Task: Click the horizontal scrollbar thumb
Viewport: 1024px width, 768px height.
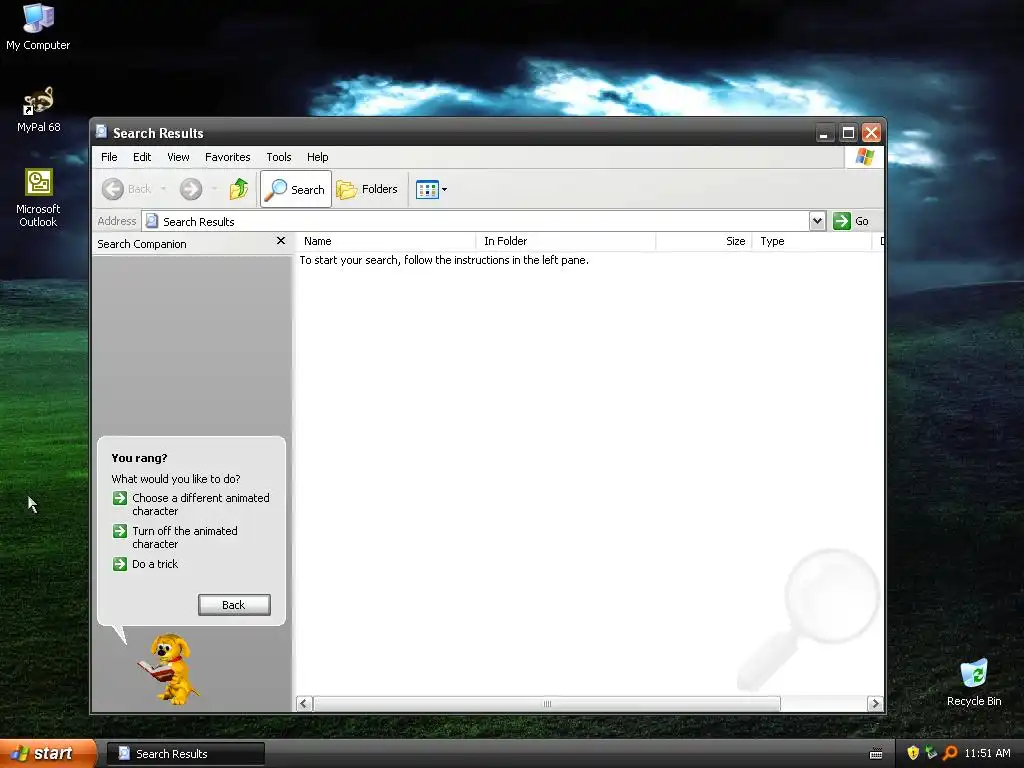Action: click(x=547, y=703)
